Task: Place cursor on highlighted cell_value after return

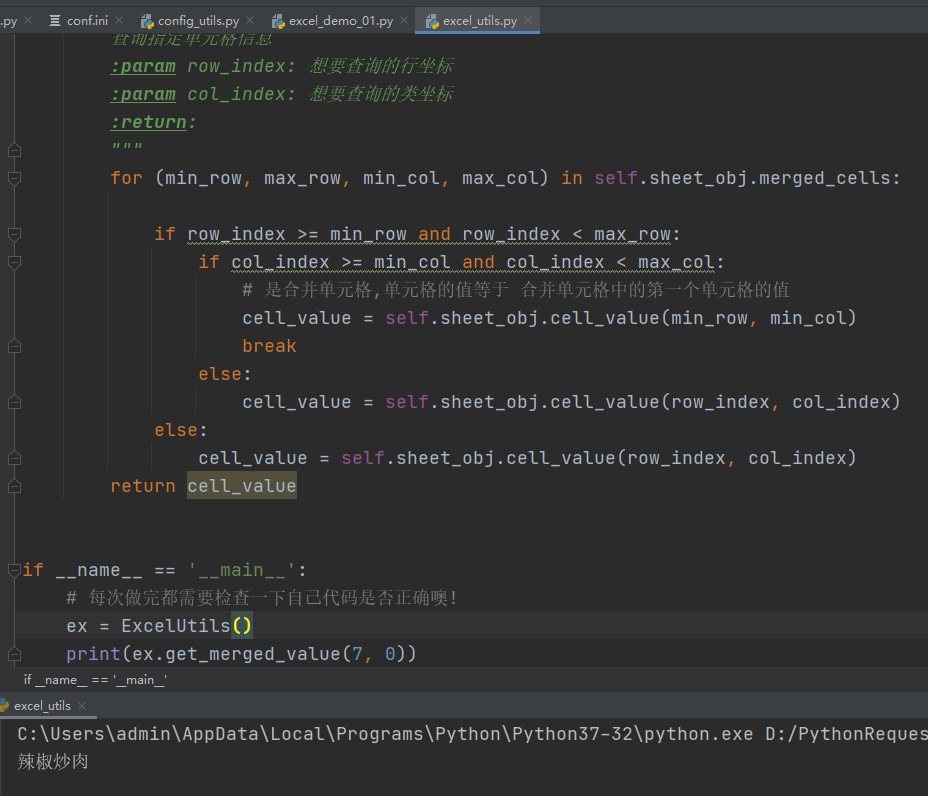Action: pyautogui.click(x=242, y=486)
